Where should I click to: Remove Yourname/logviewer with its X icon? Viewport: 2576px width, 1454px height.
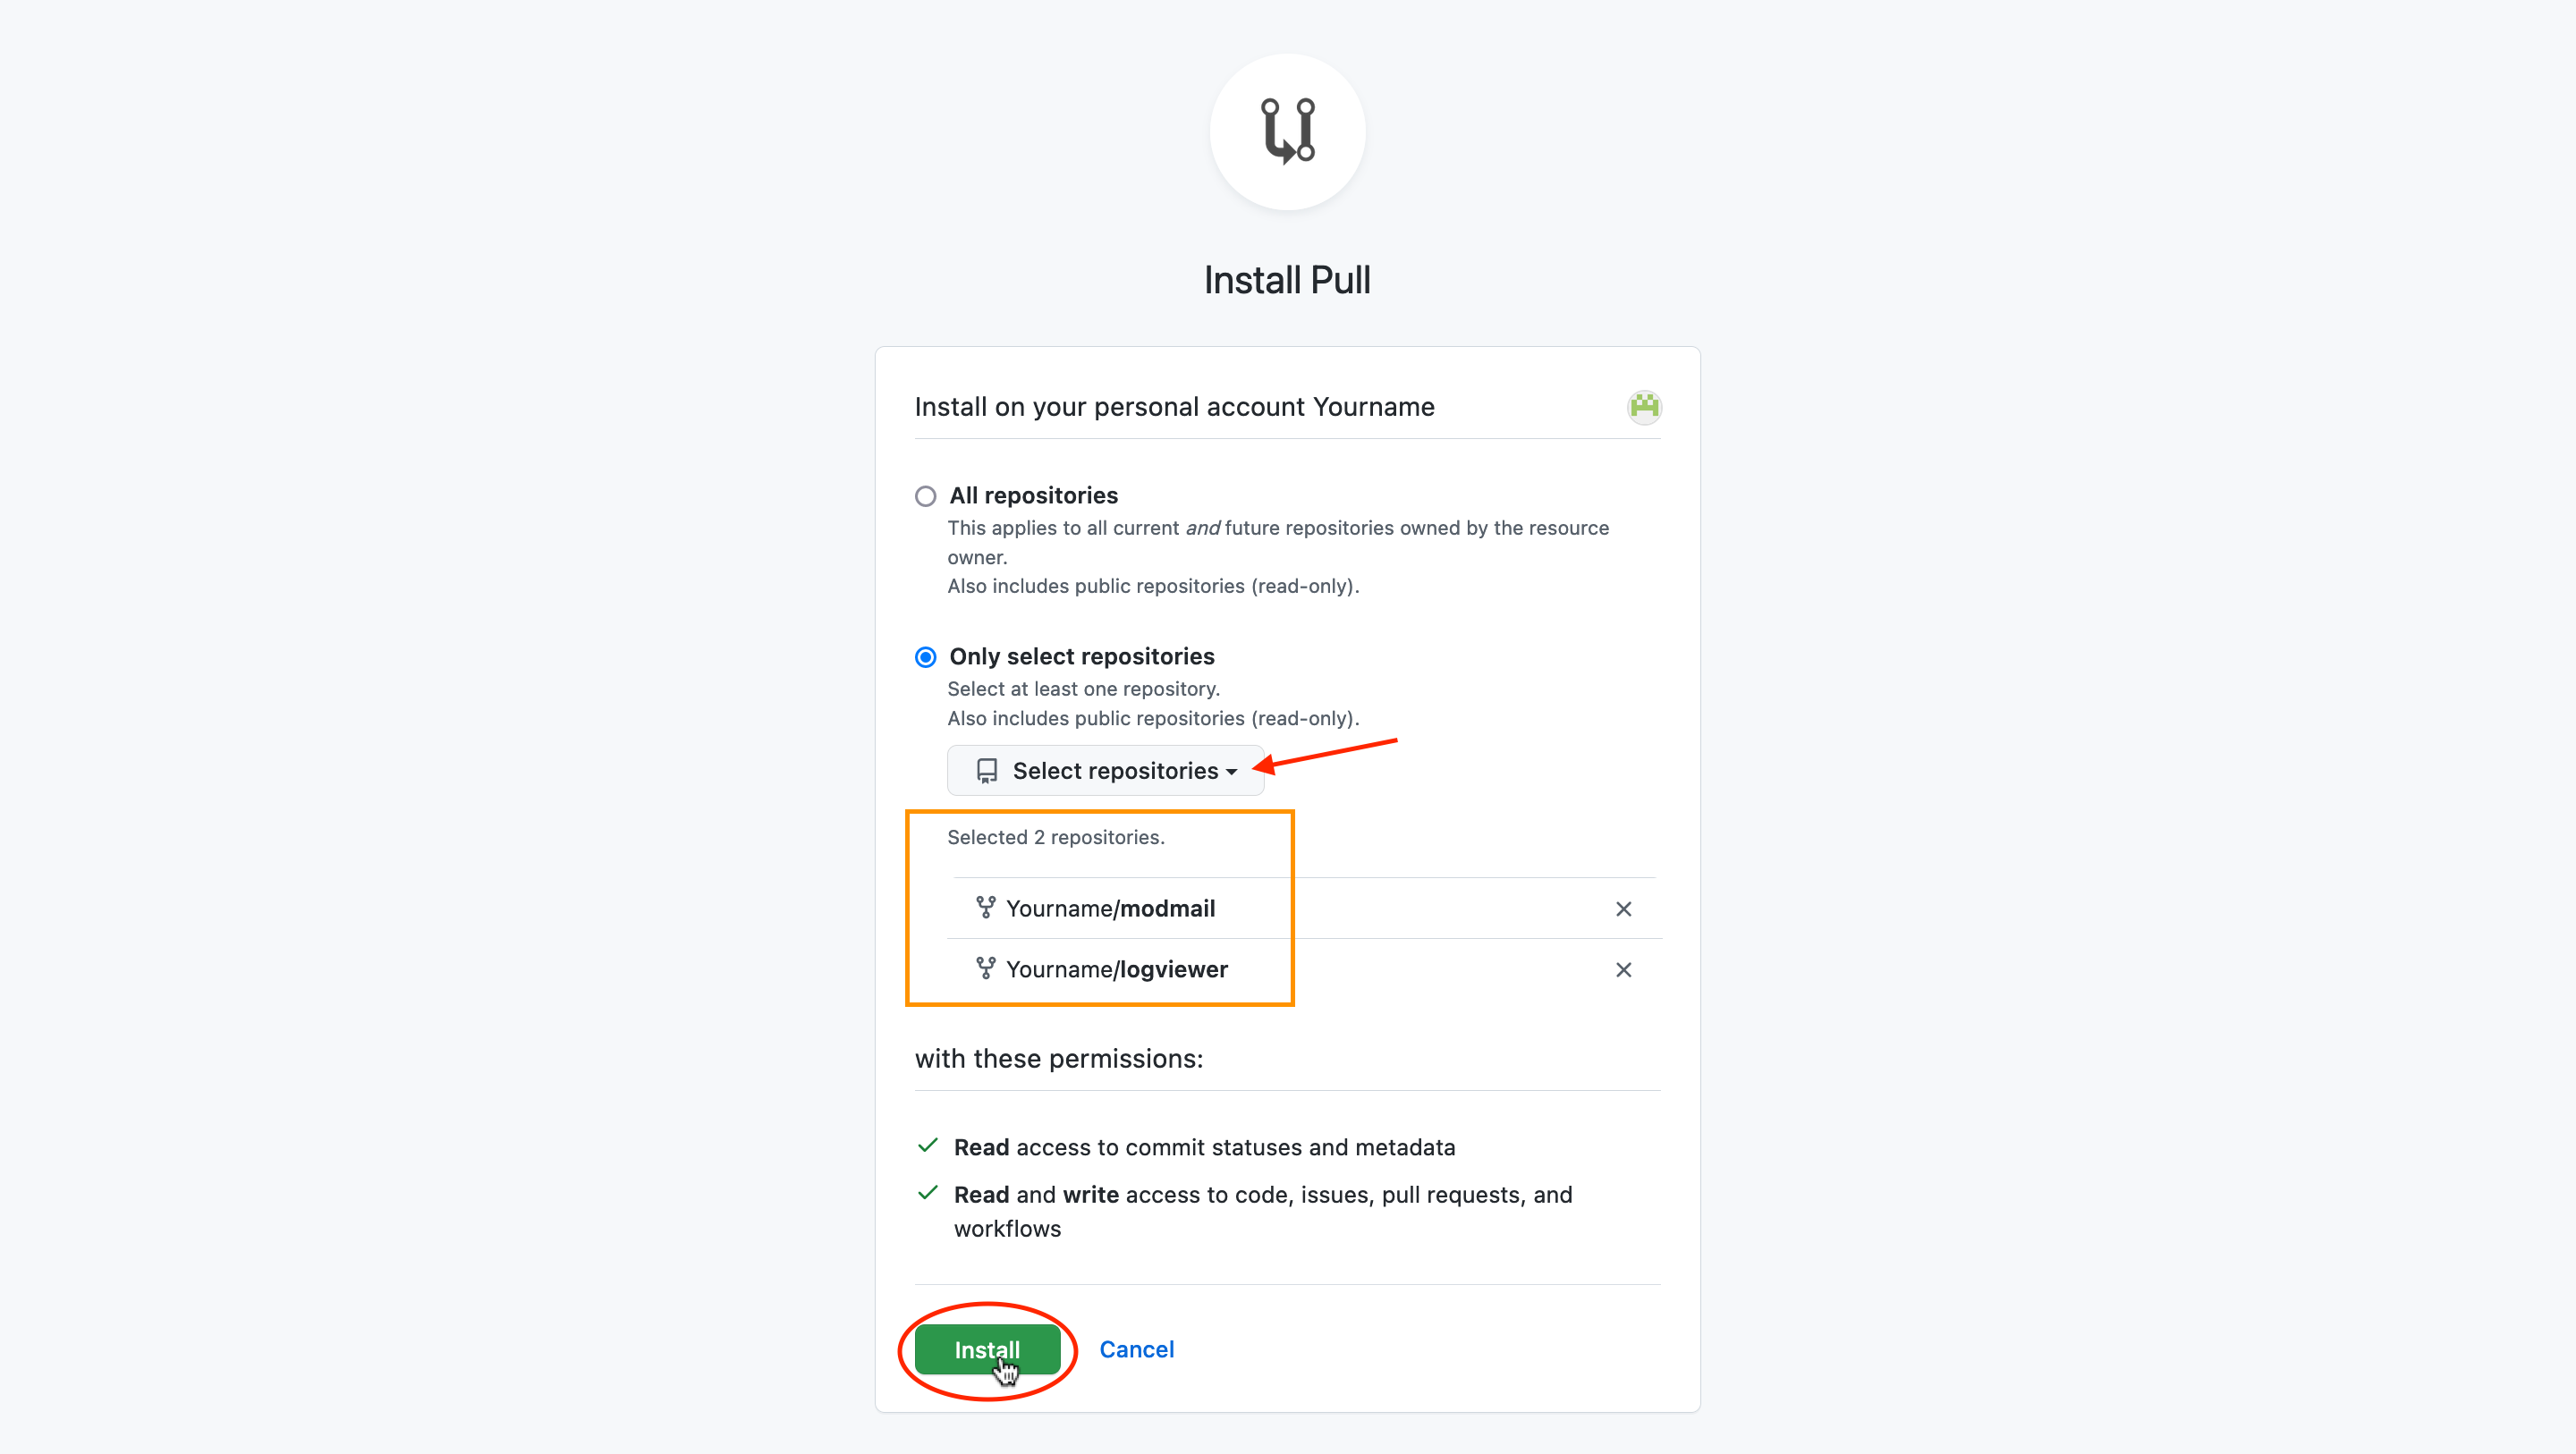pyautogui.click(x=1624, y=969)
